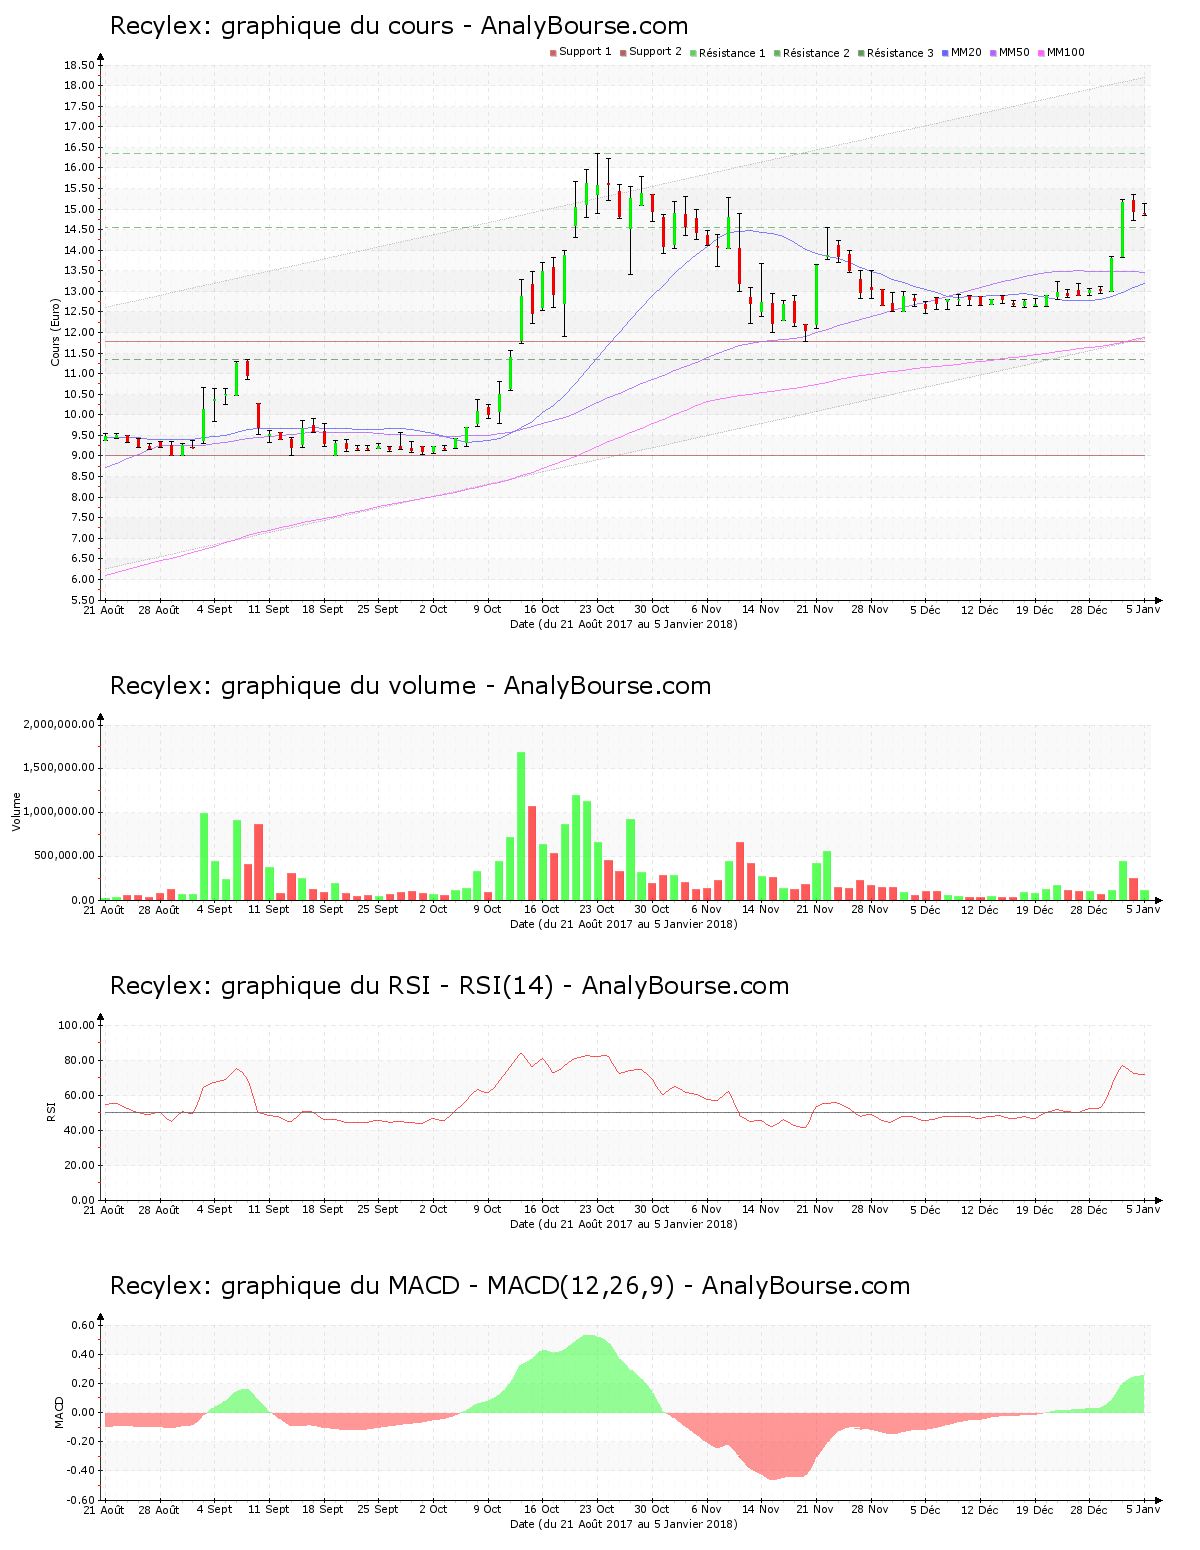Screen dimensions: 1200x1550
Task: Click the 'graphique du cours' chart title
Action: 399,26
